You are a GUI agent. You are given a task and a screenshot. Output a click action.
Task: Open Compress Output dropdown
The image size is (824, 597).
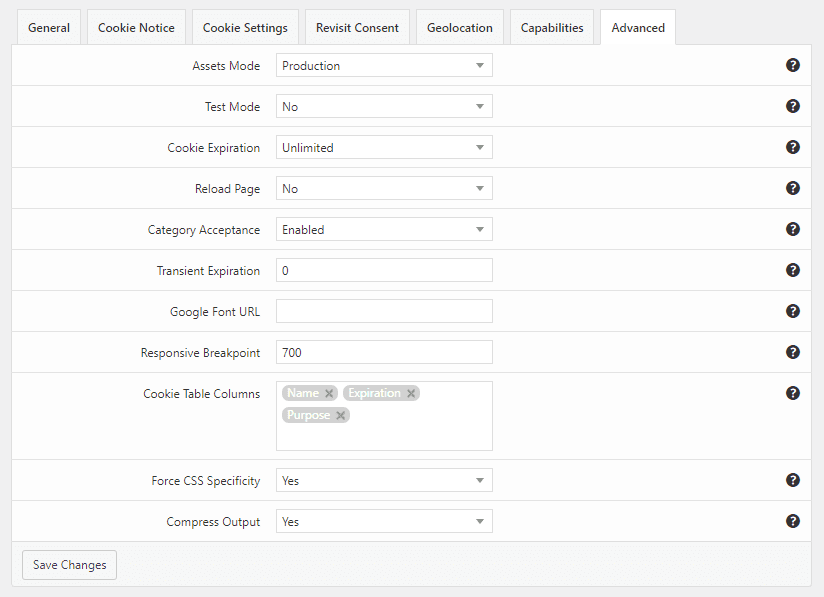tap(384, 522)
